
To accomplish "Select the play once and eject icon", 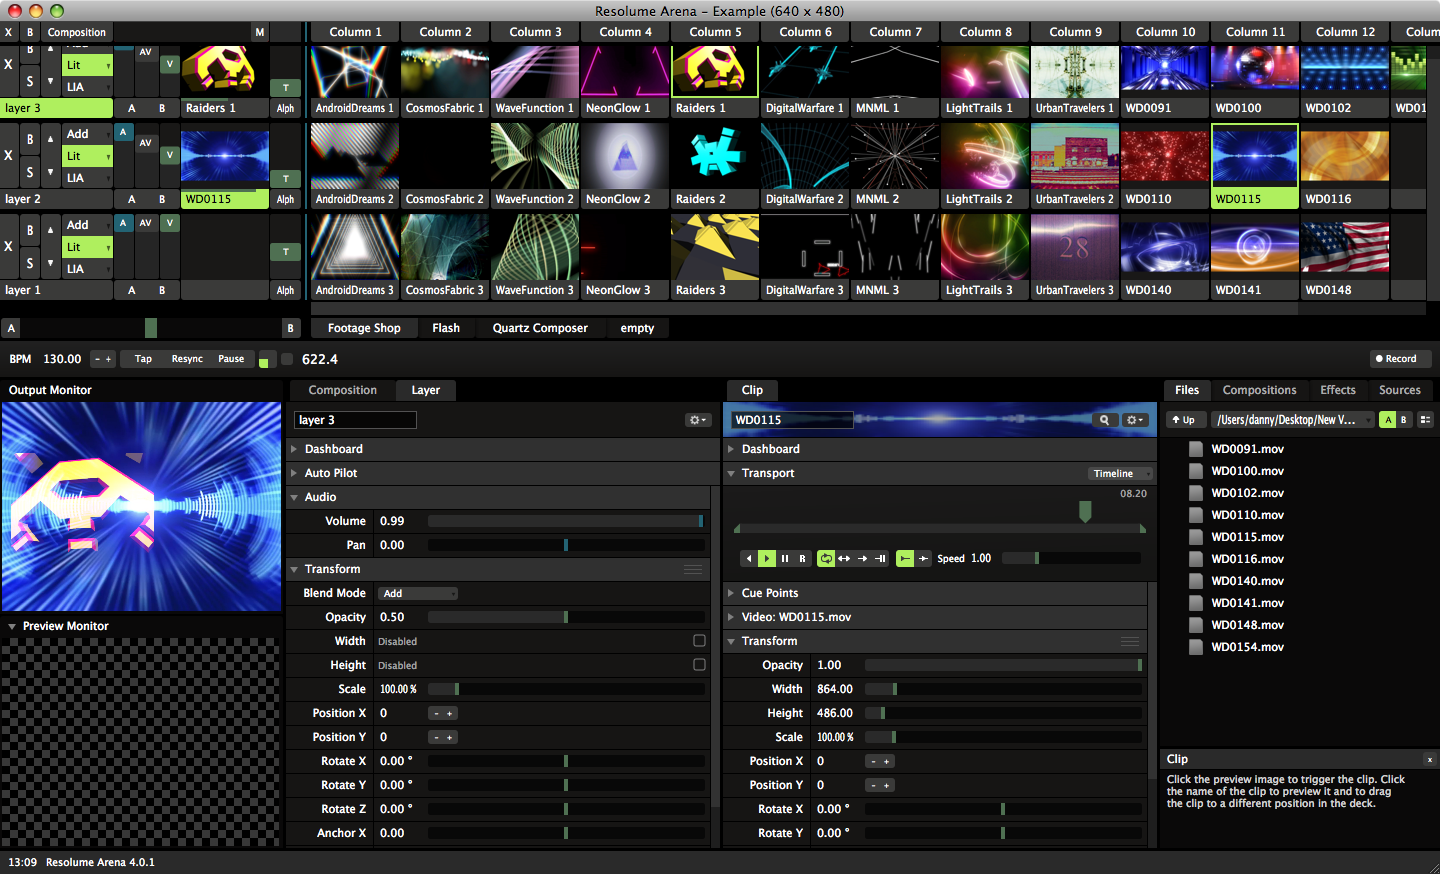I will [x=862, y=559].
